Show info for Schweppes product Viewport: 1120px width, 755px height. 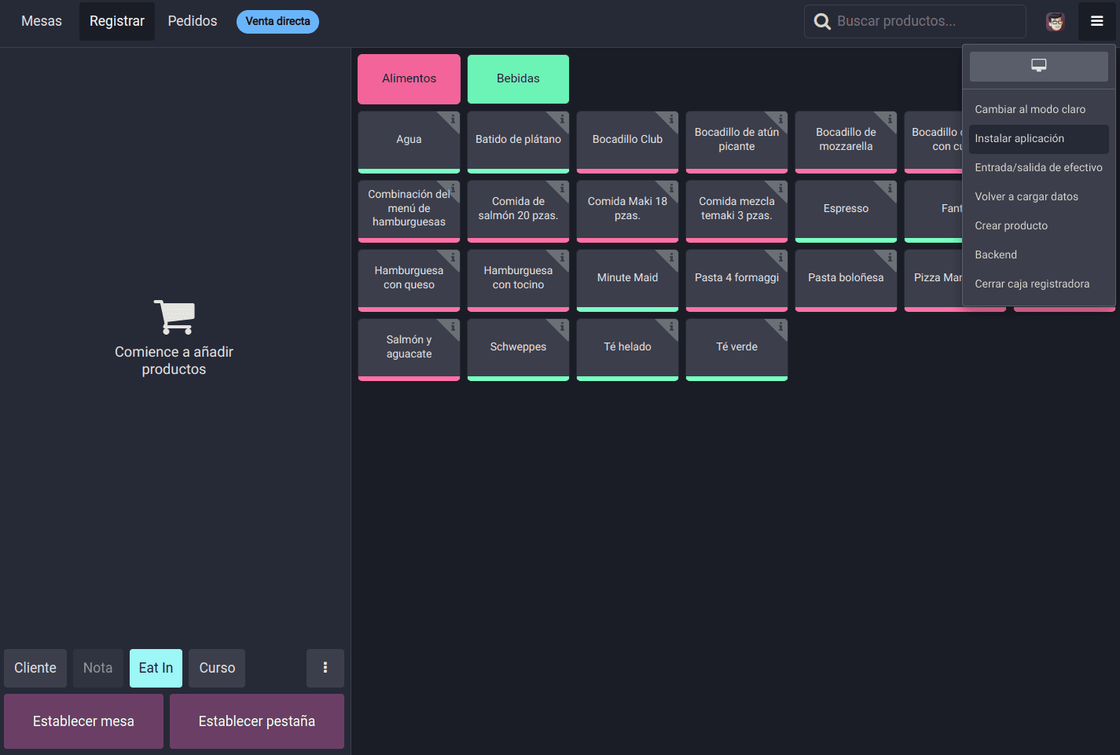562,327
